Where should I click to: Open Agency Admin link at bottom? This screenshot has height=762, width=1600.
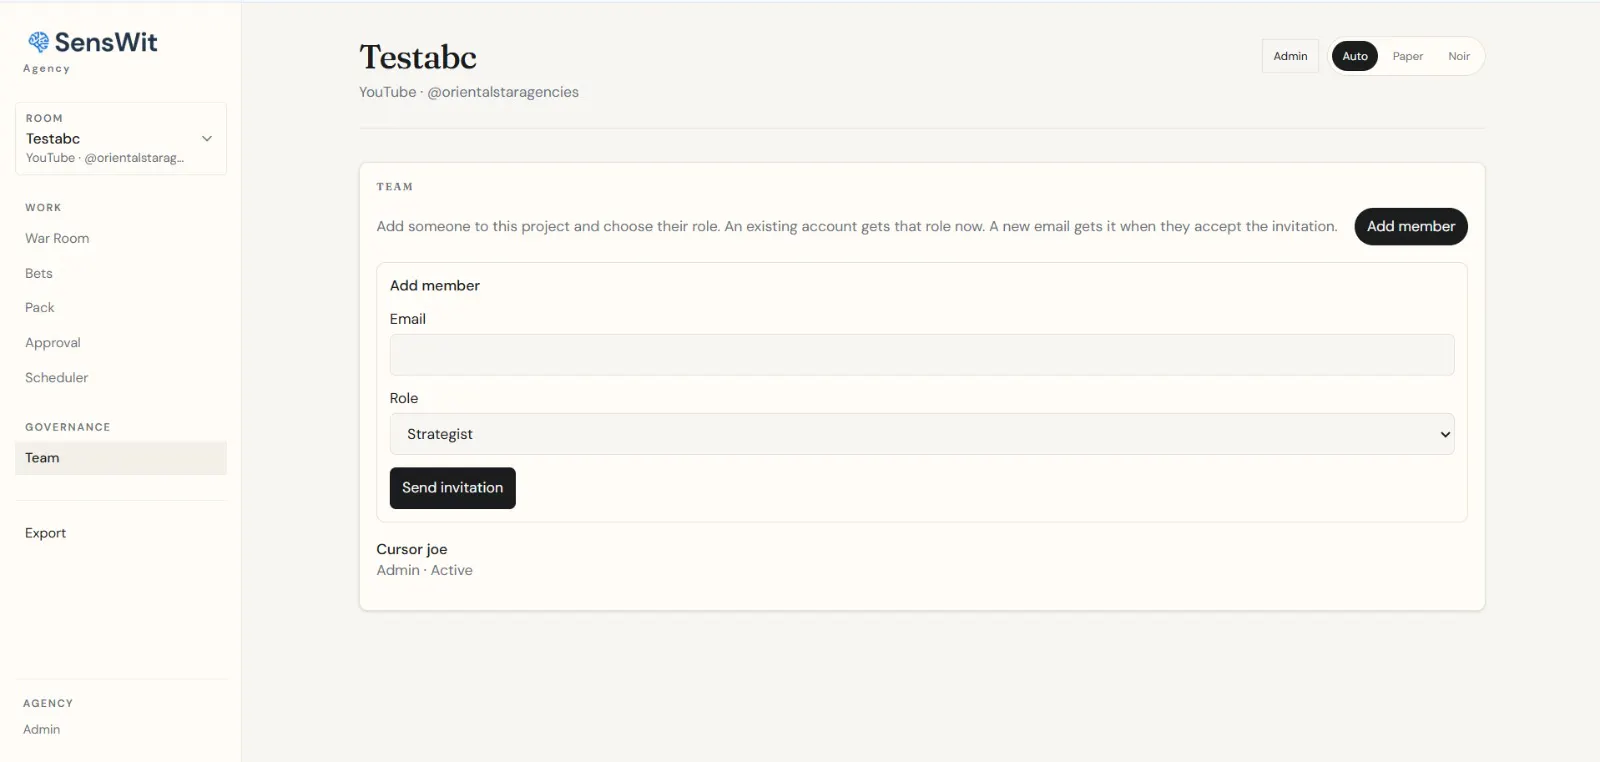click(x=42, y=729)
